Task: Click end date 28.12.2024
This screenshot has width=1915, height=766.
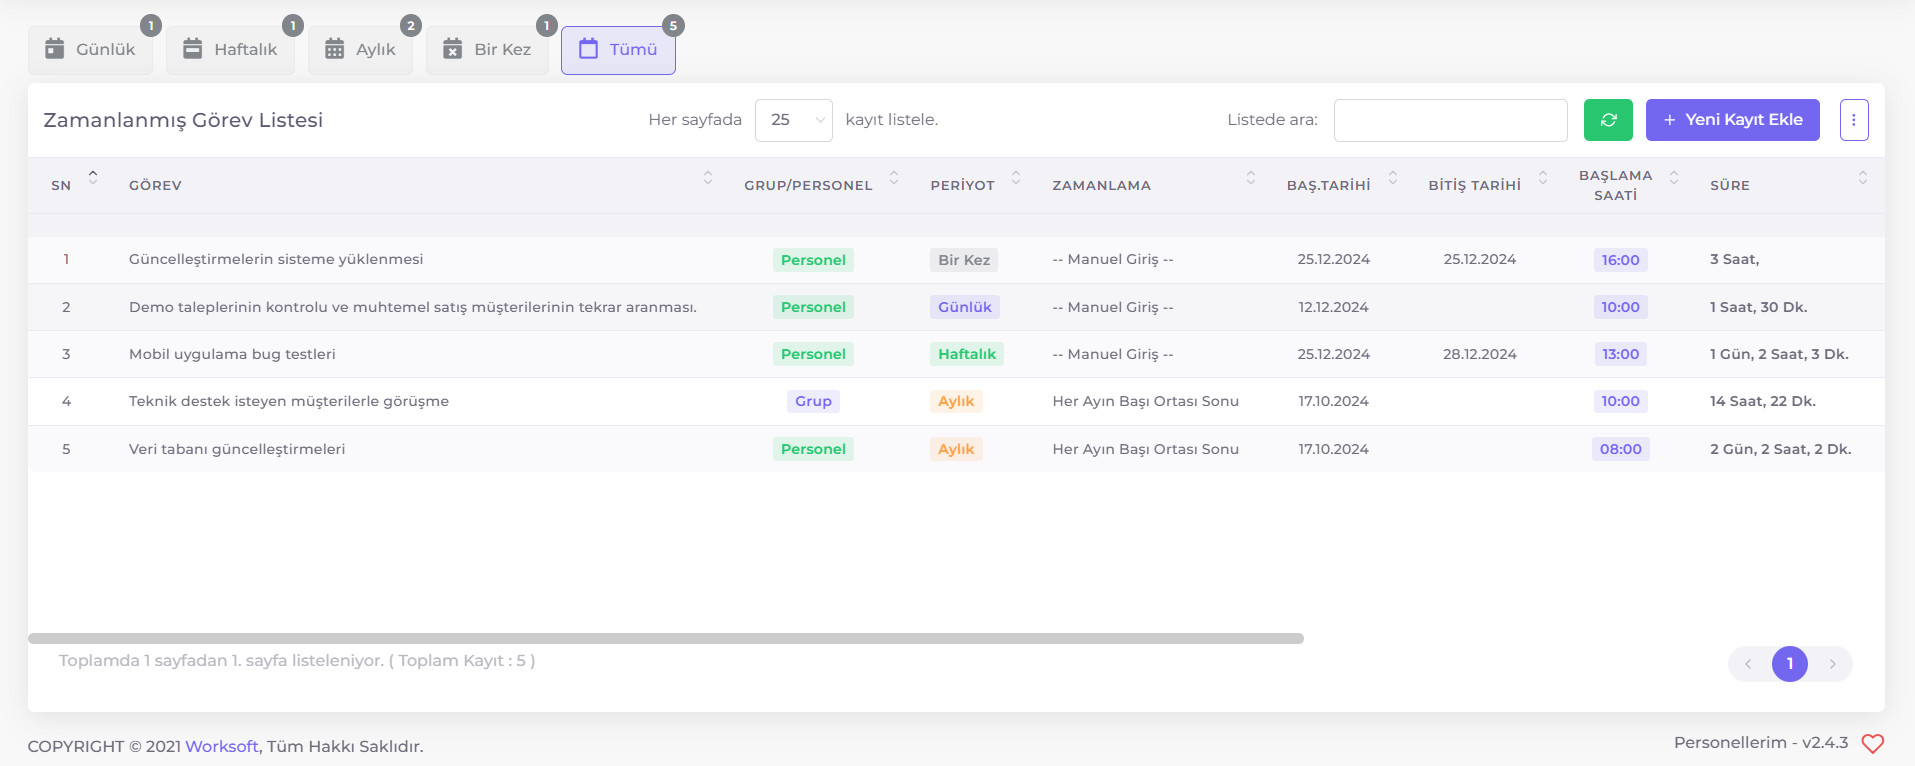Action: (1479, 354)
